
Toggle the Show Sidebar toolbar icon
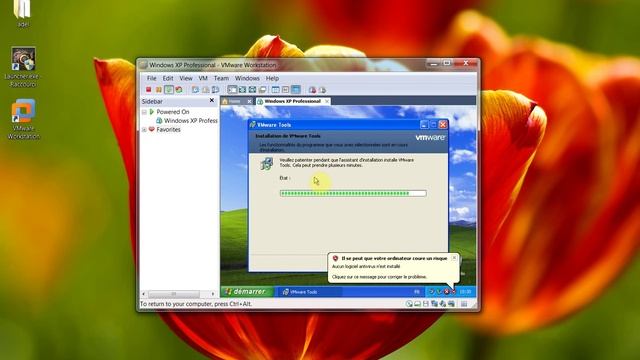232,90
